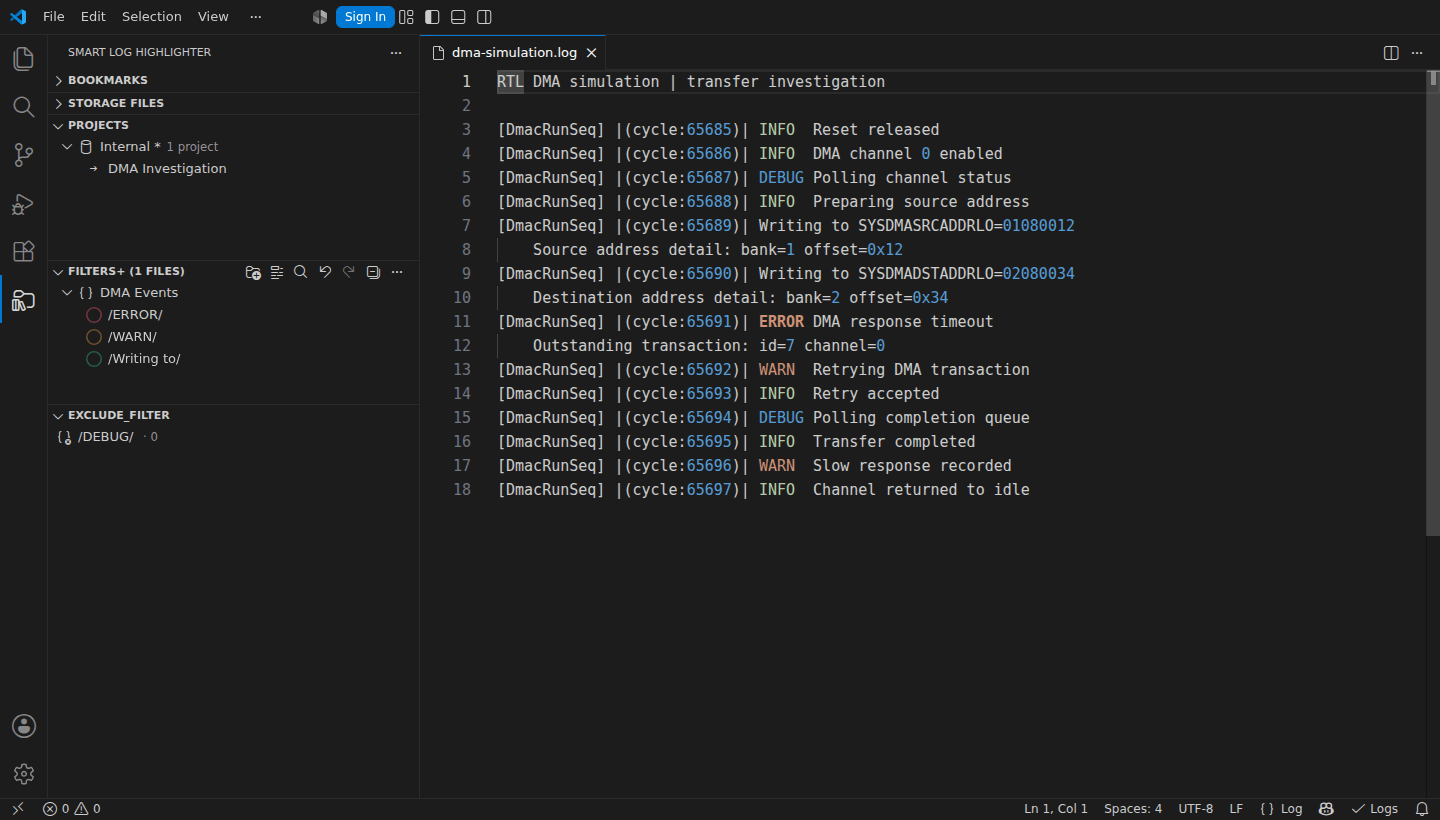
Task: Click the search icon in Filters+ header
Action: click(300, 272)
